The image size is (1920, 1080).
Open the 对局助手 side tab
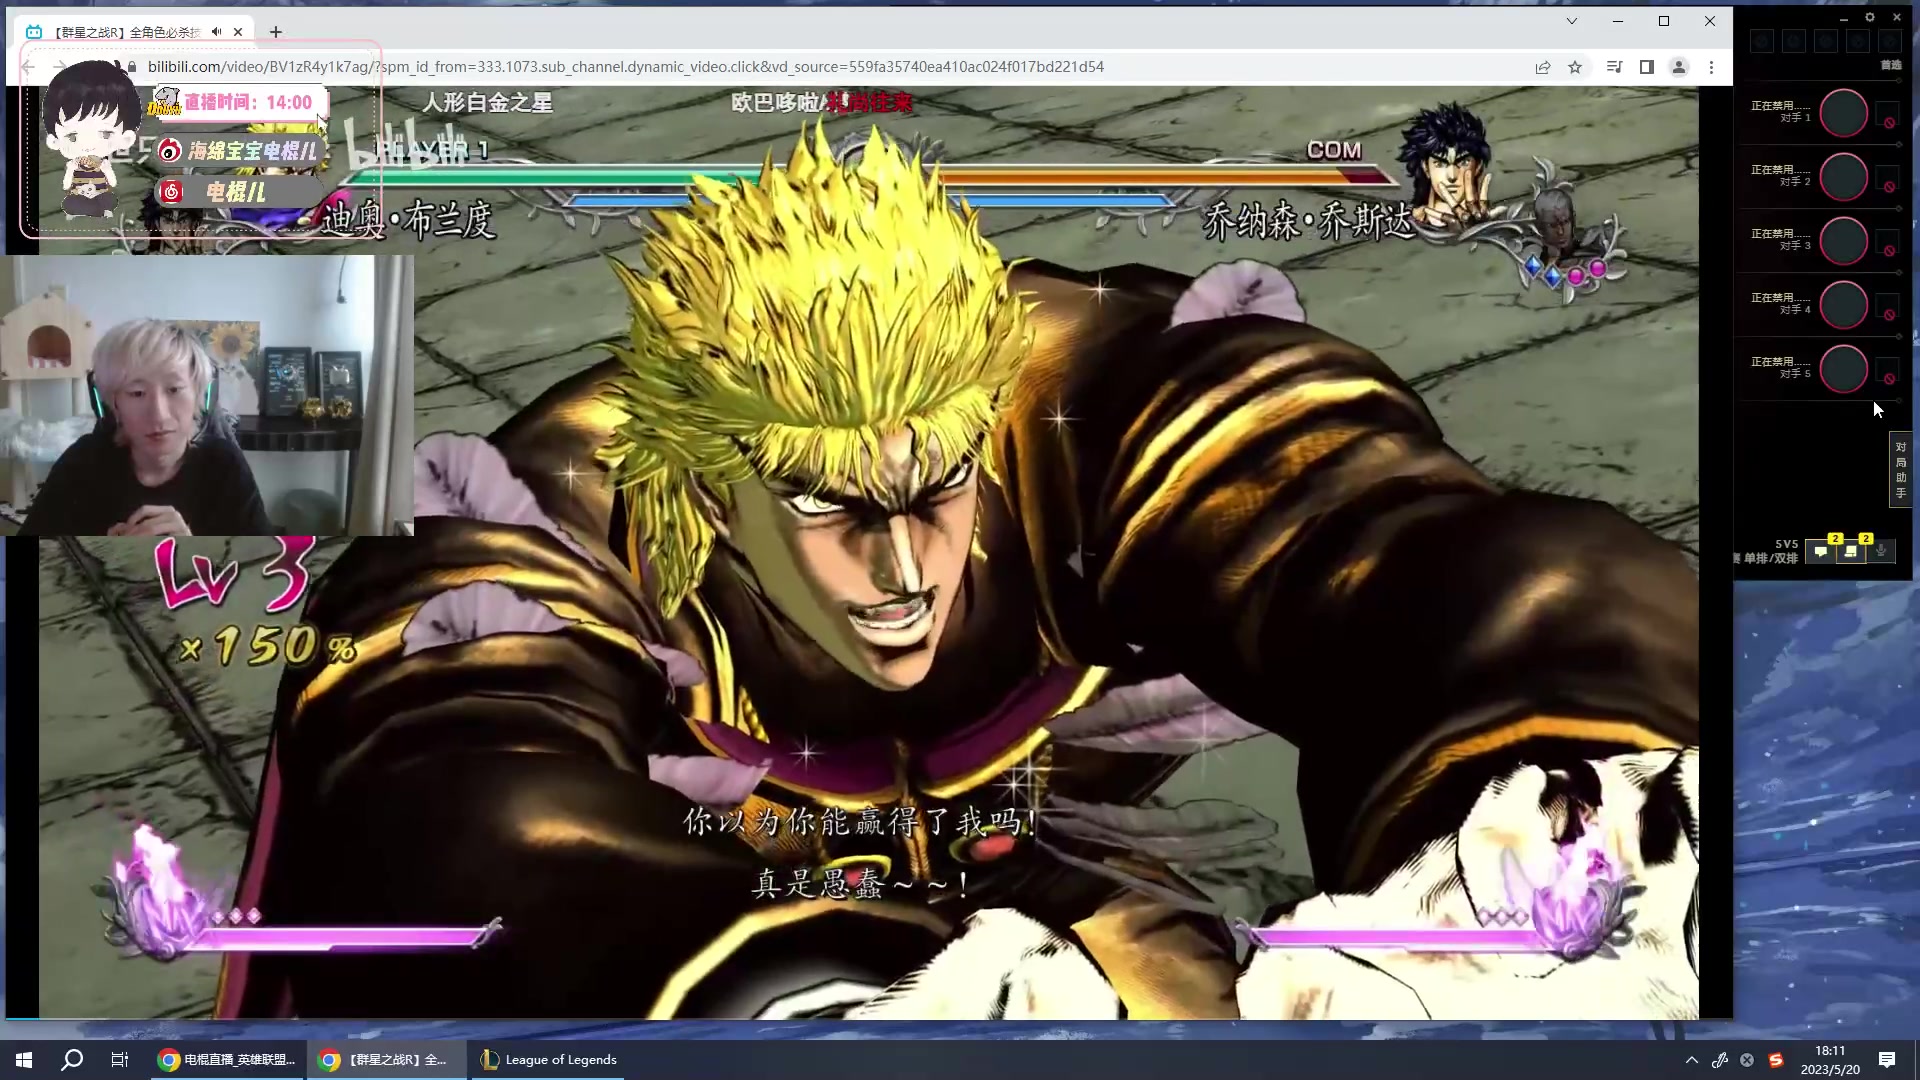coord(1900,469)
